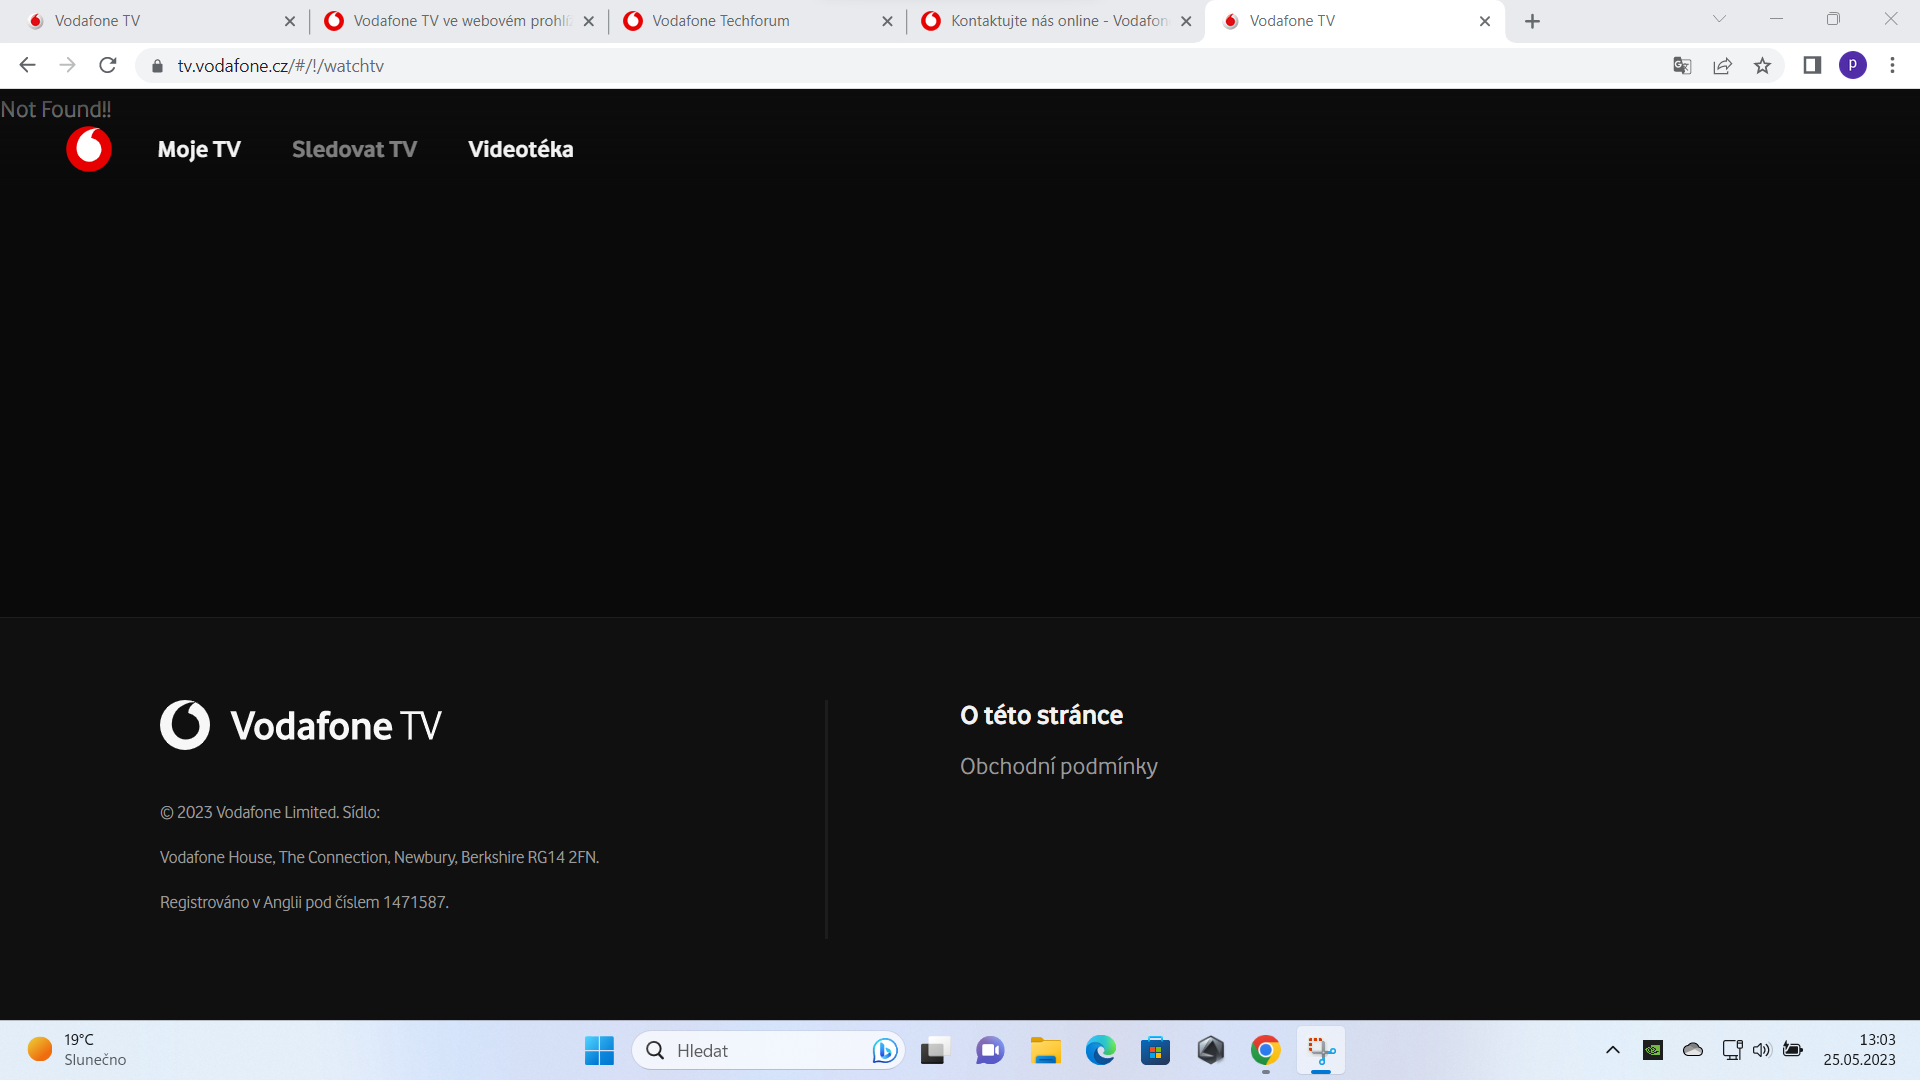Viewport: 1920px width, 1080px height.
Task: Close the Vodafone Techforum tab
Action: (887, 21)
